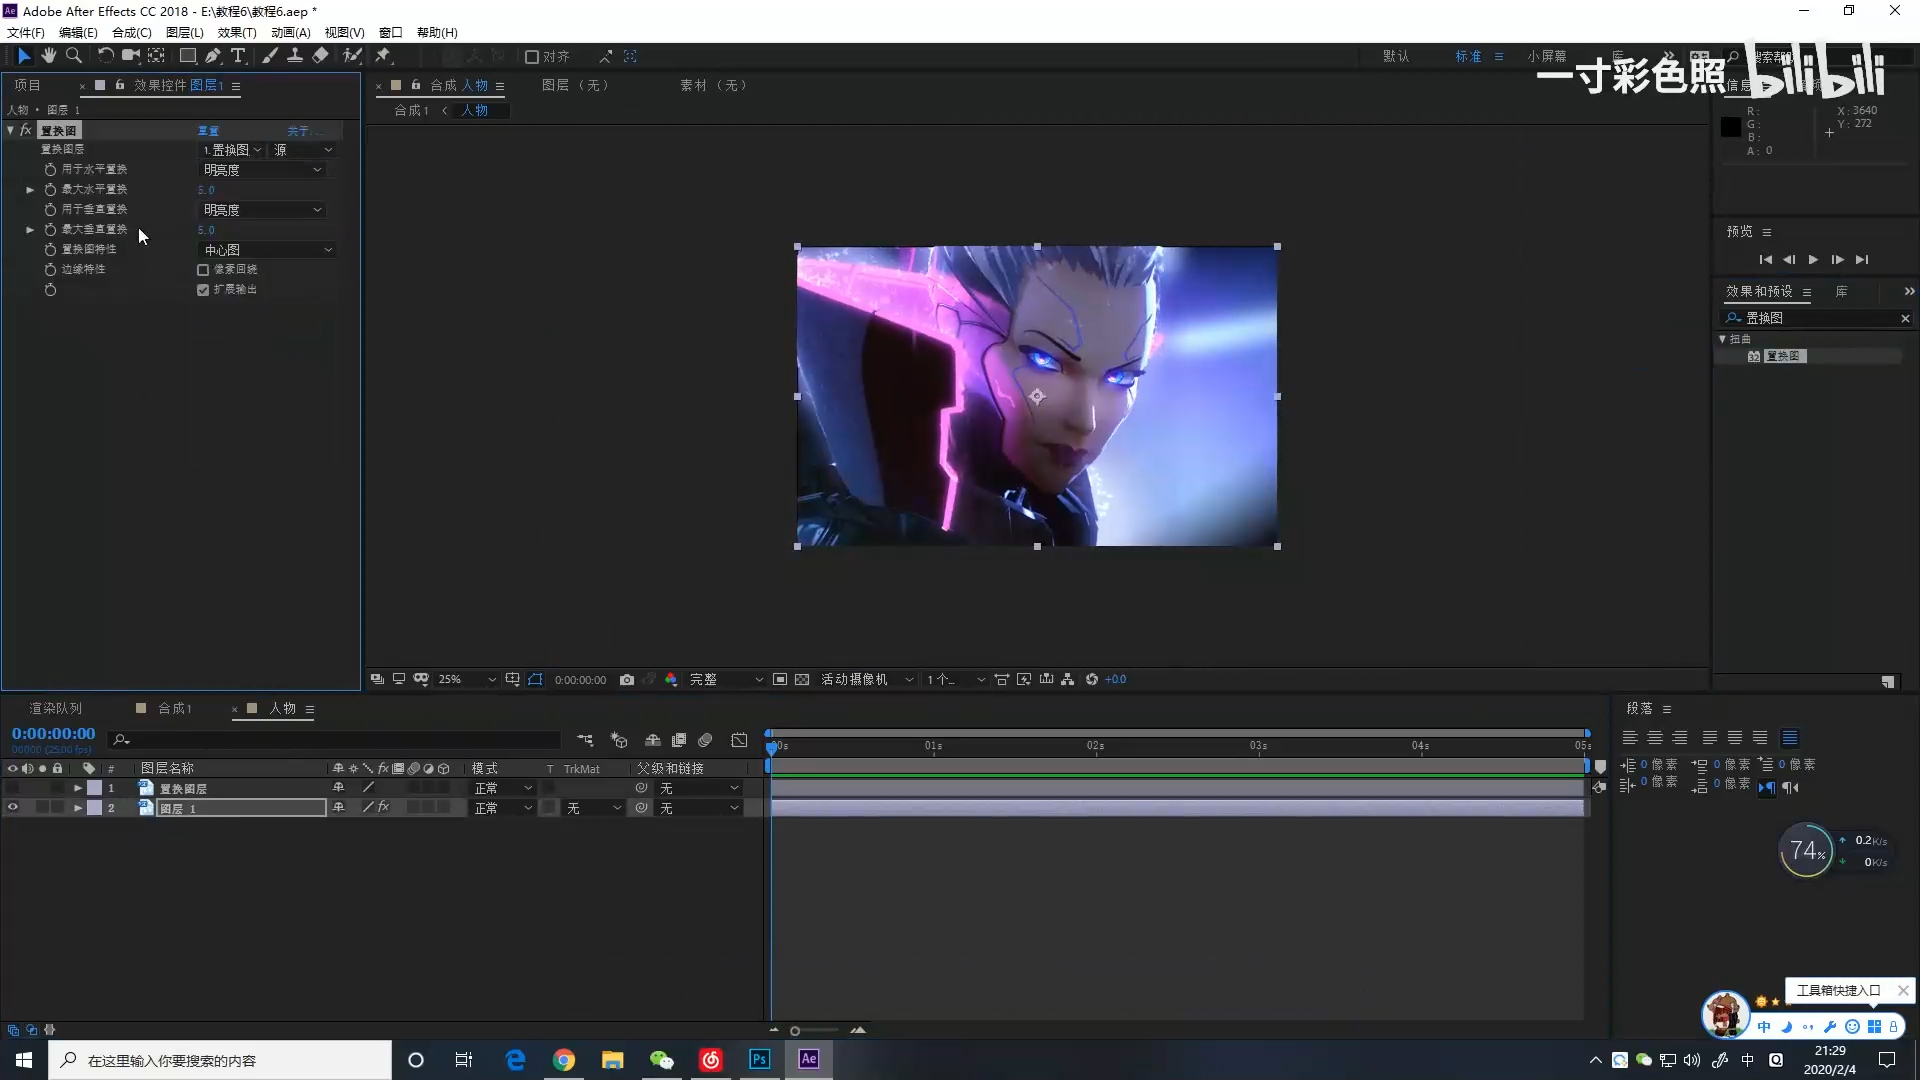Screen dimensions: 1920x1080
Task: Select the Brush tool
Action: (x=270, y=56)
